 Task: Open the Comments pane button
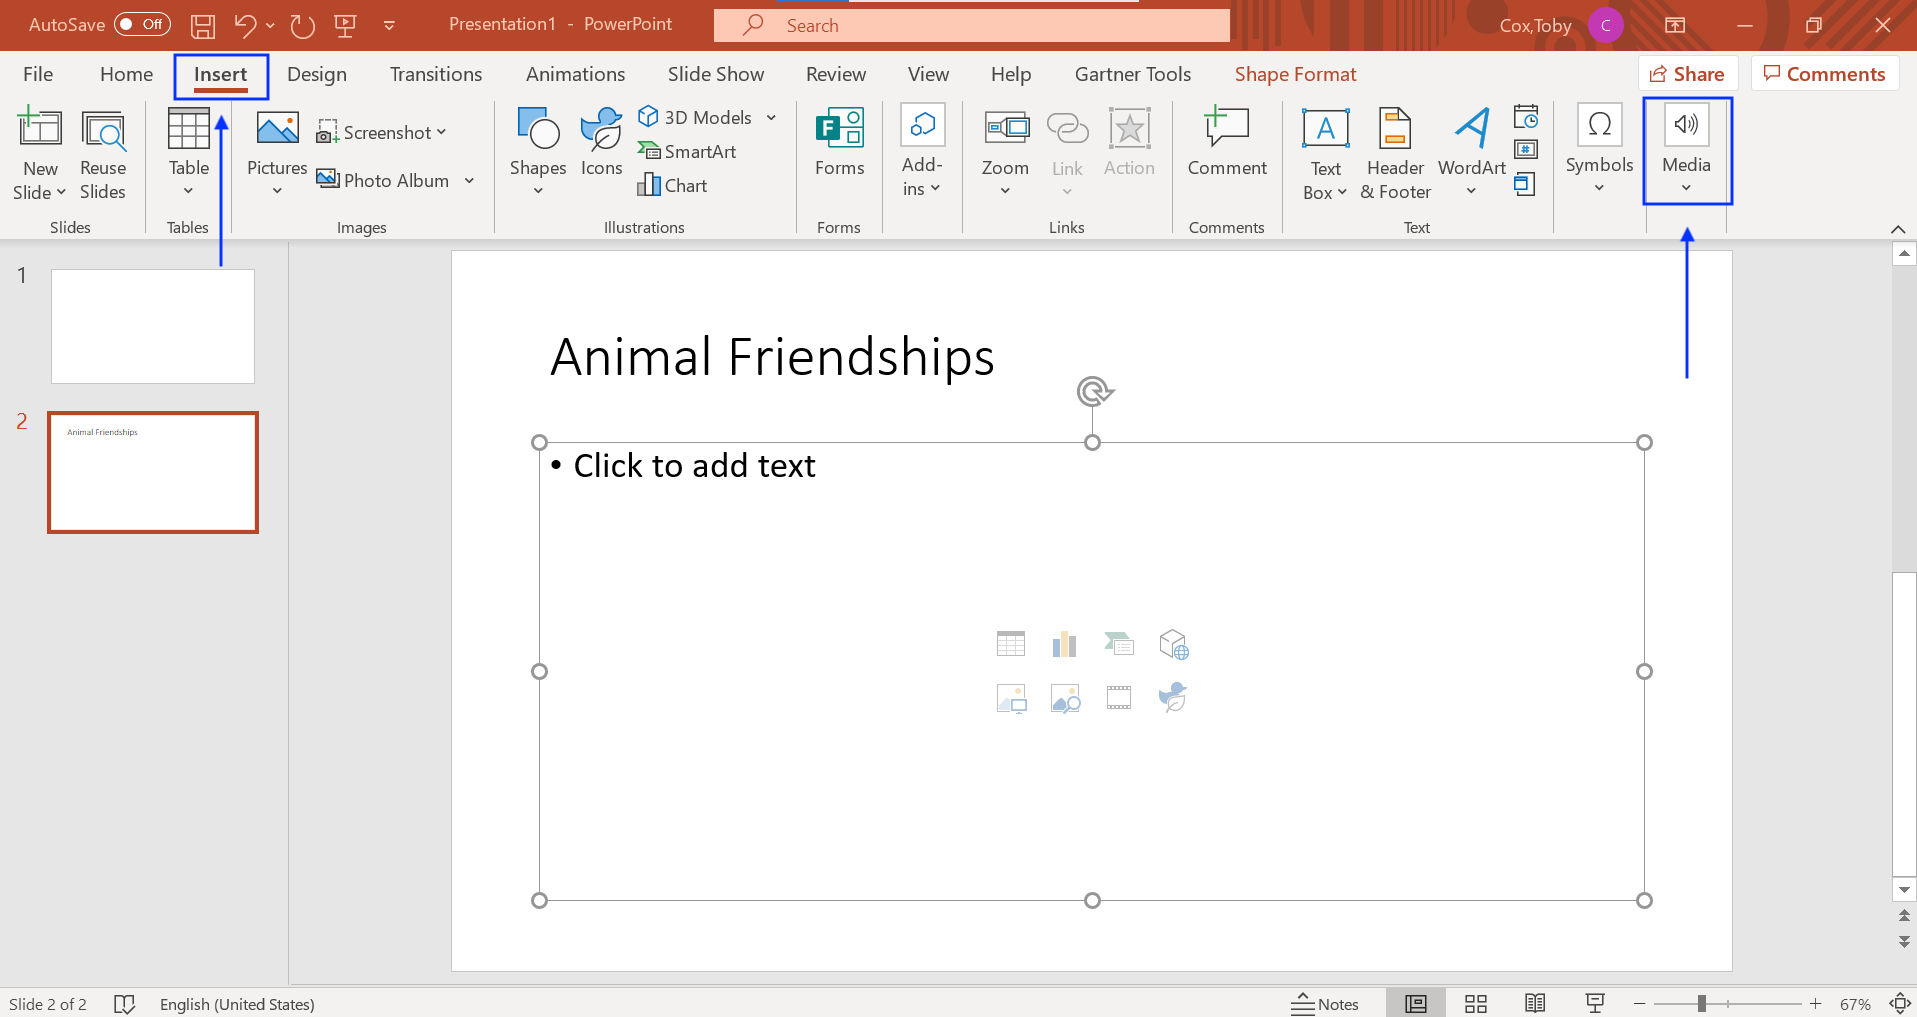click(1825, 74)
